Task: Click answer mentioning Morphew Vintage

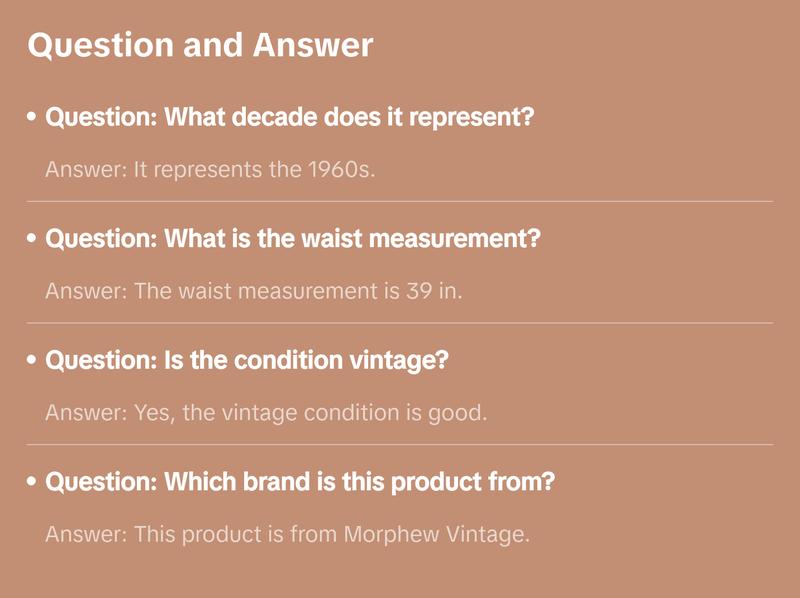Action: 287,535
